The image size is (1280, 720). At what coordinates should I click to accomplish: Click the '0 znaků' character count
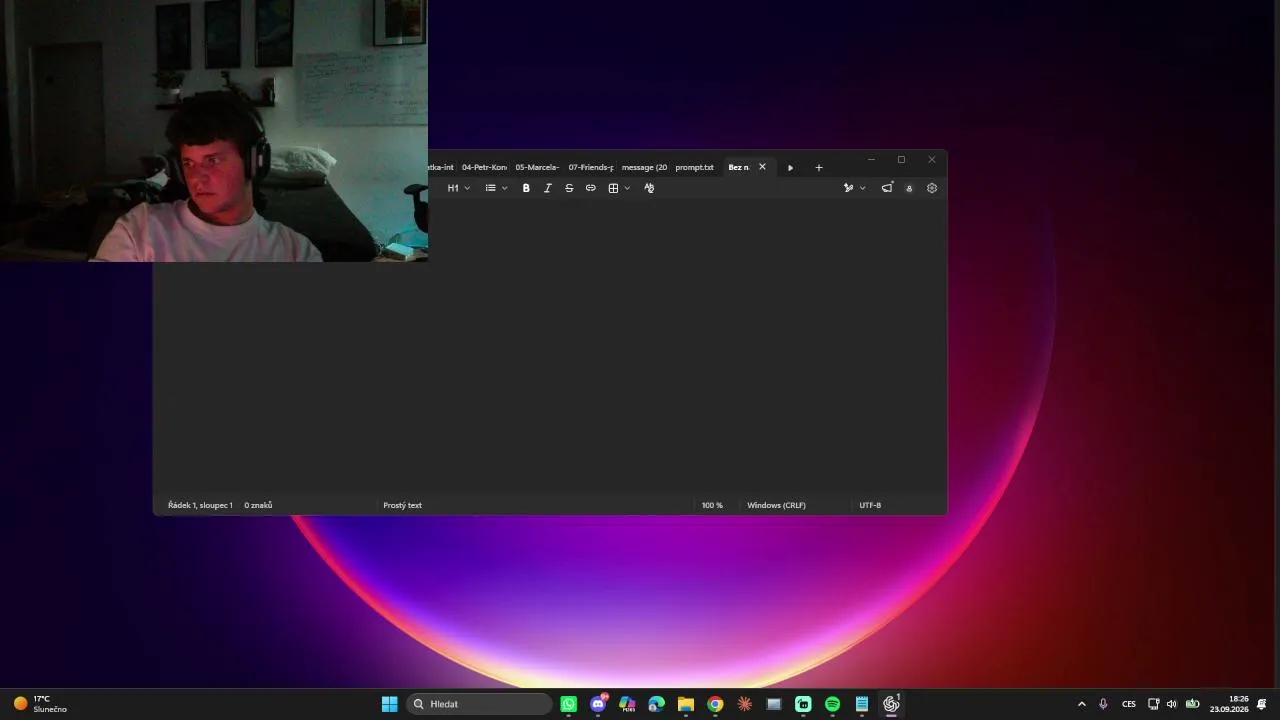[x=258, y=505]
